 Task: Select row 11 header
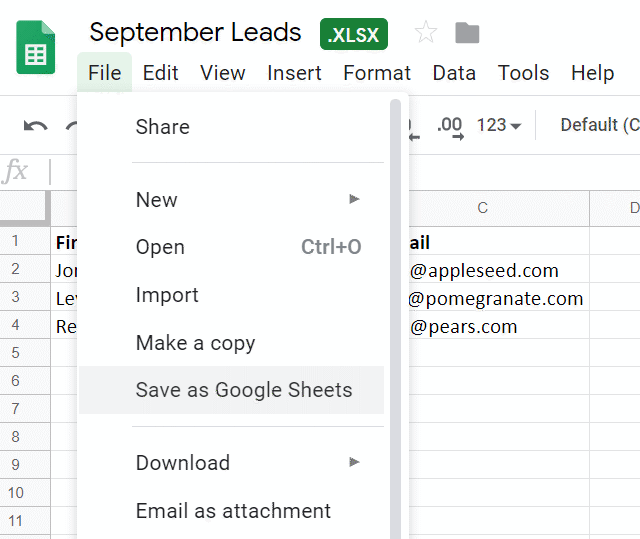click(25, 521)
